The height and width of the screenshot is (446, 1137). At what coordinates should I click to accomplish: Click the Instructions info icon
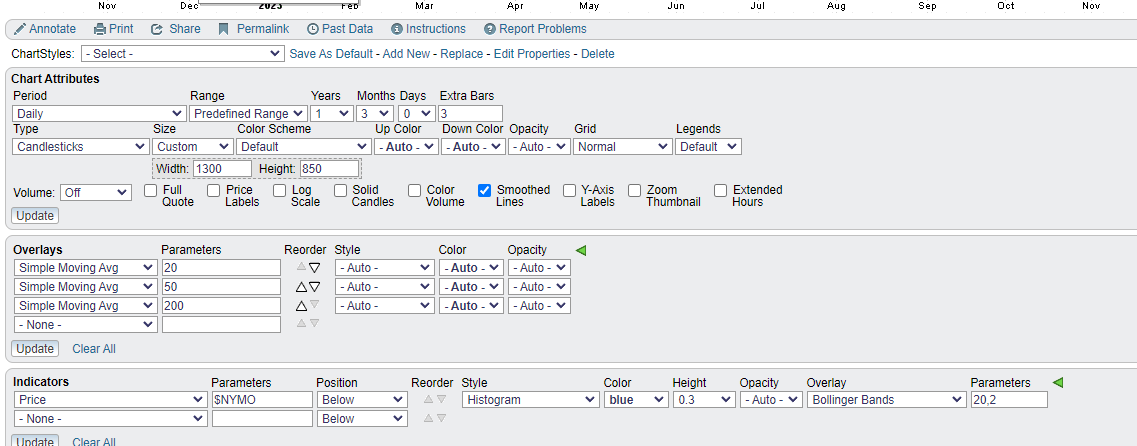(x=397, y=29)
